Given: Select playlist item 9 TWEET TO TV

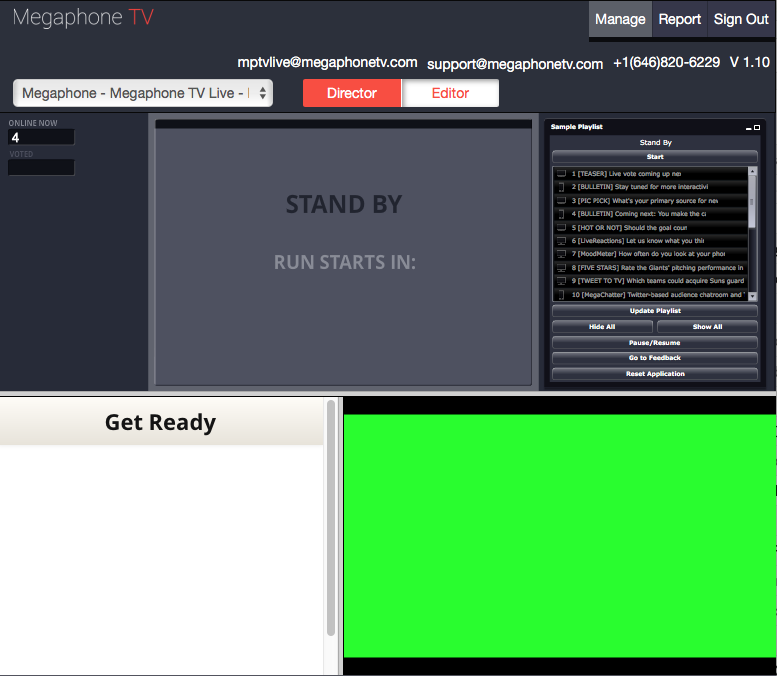Looking at the screenshot, I should tap(650, 281).
